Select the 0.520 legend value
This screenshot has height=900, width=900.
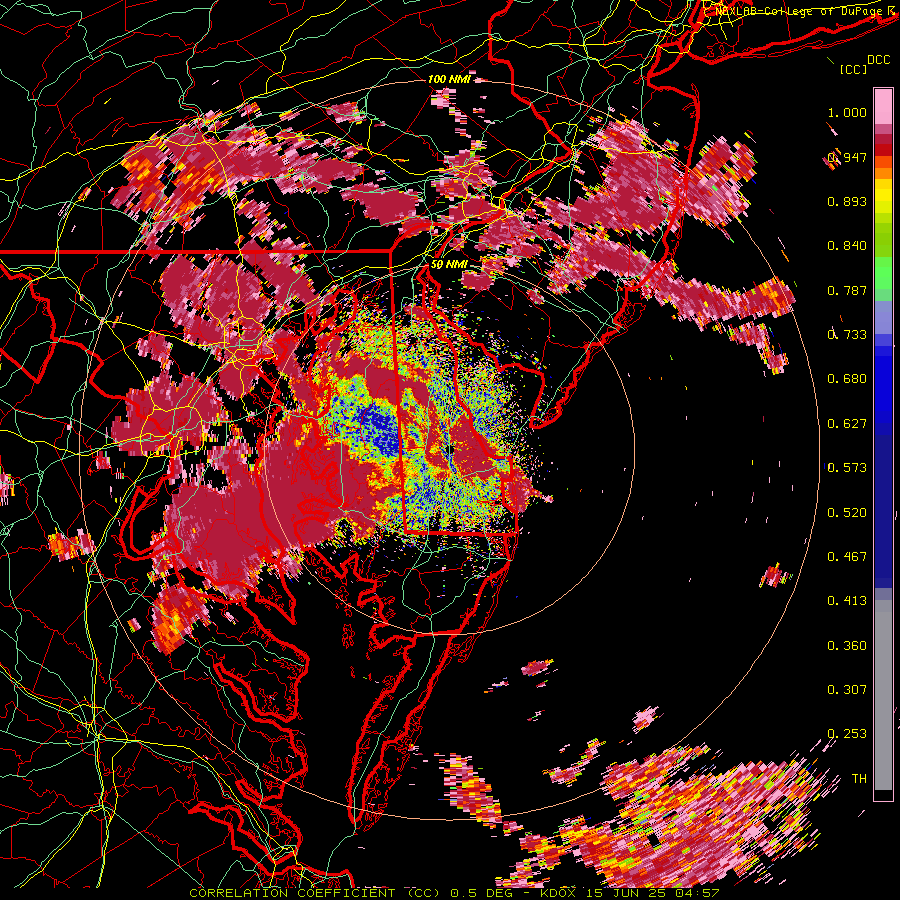tap(847, 513)
